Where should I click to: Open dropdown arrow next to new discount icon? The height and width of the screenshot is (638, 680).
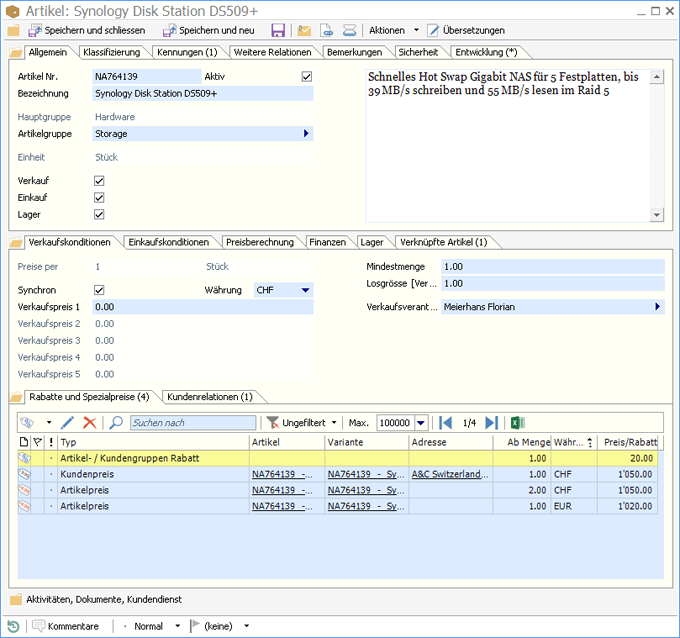click(49, 422)
